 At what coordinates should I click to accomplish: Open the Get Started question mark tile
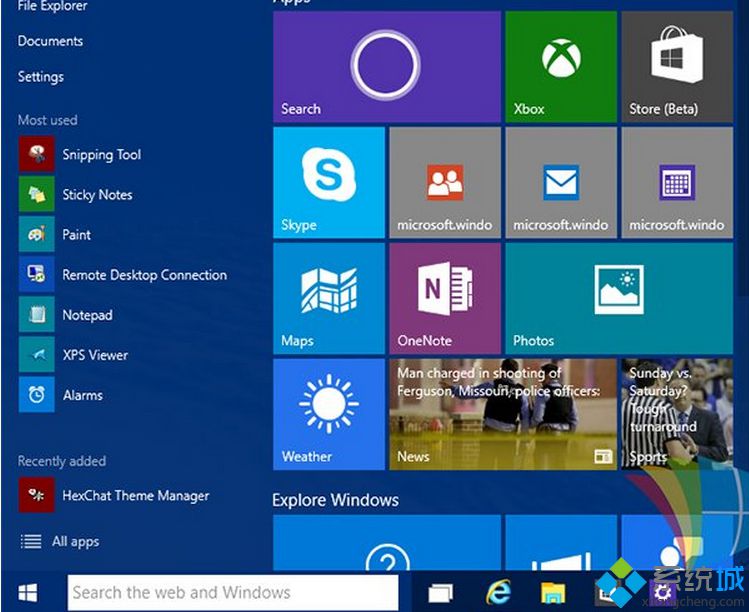point(387,543)
